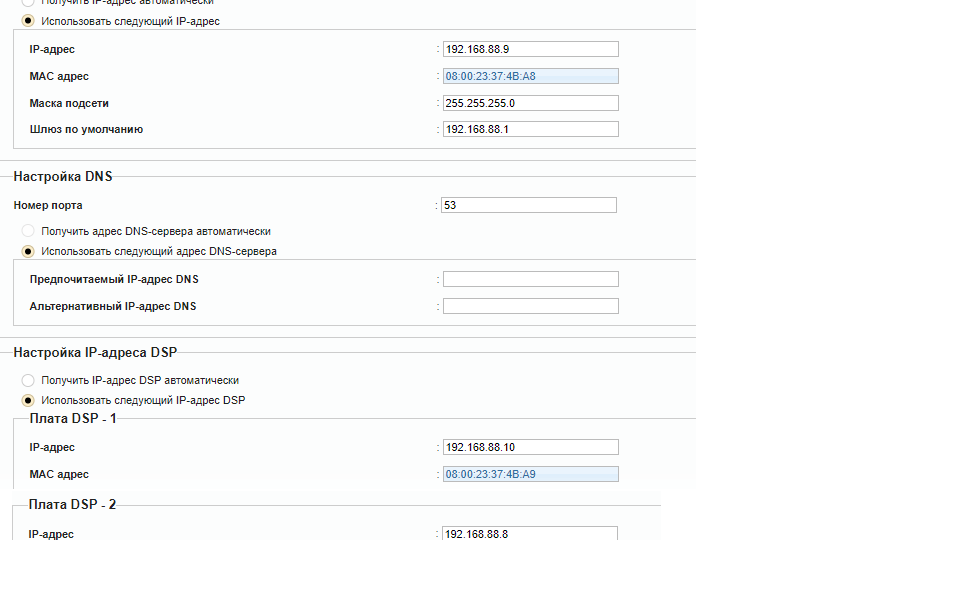Click the 'Настройка DNS' section heading

[x=63, y=177]
